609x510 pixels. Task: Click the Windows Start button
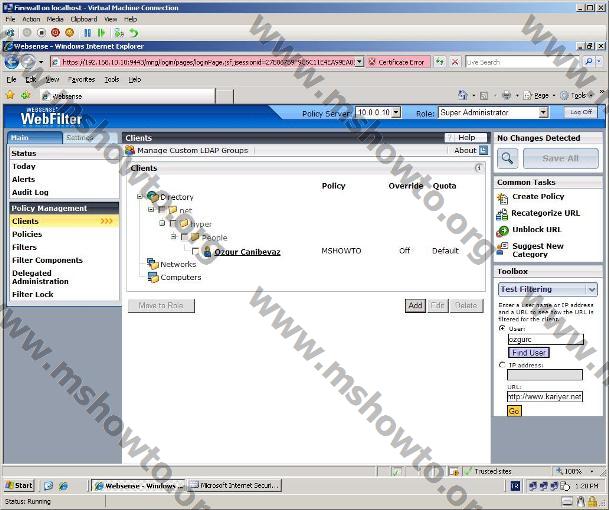click(x=19, y=485)
